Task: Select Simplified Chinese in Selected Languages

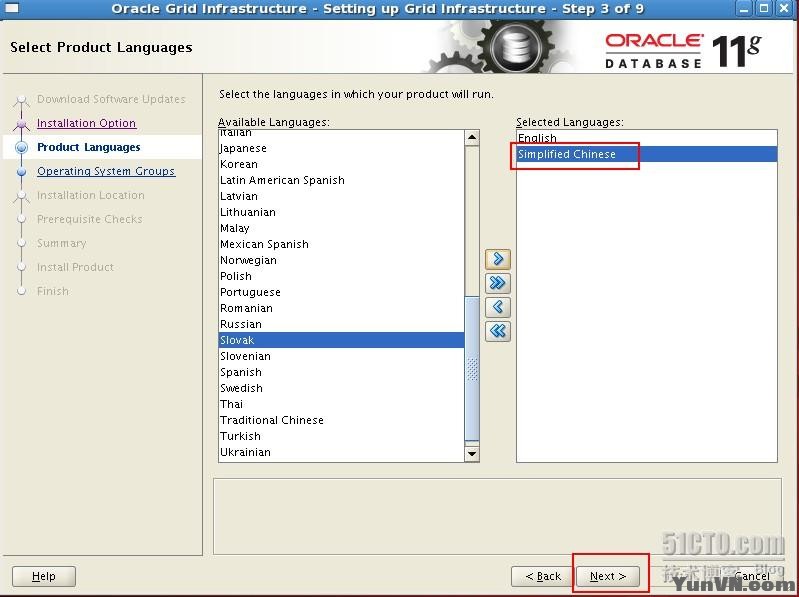Action: tap(647, 154)
